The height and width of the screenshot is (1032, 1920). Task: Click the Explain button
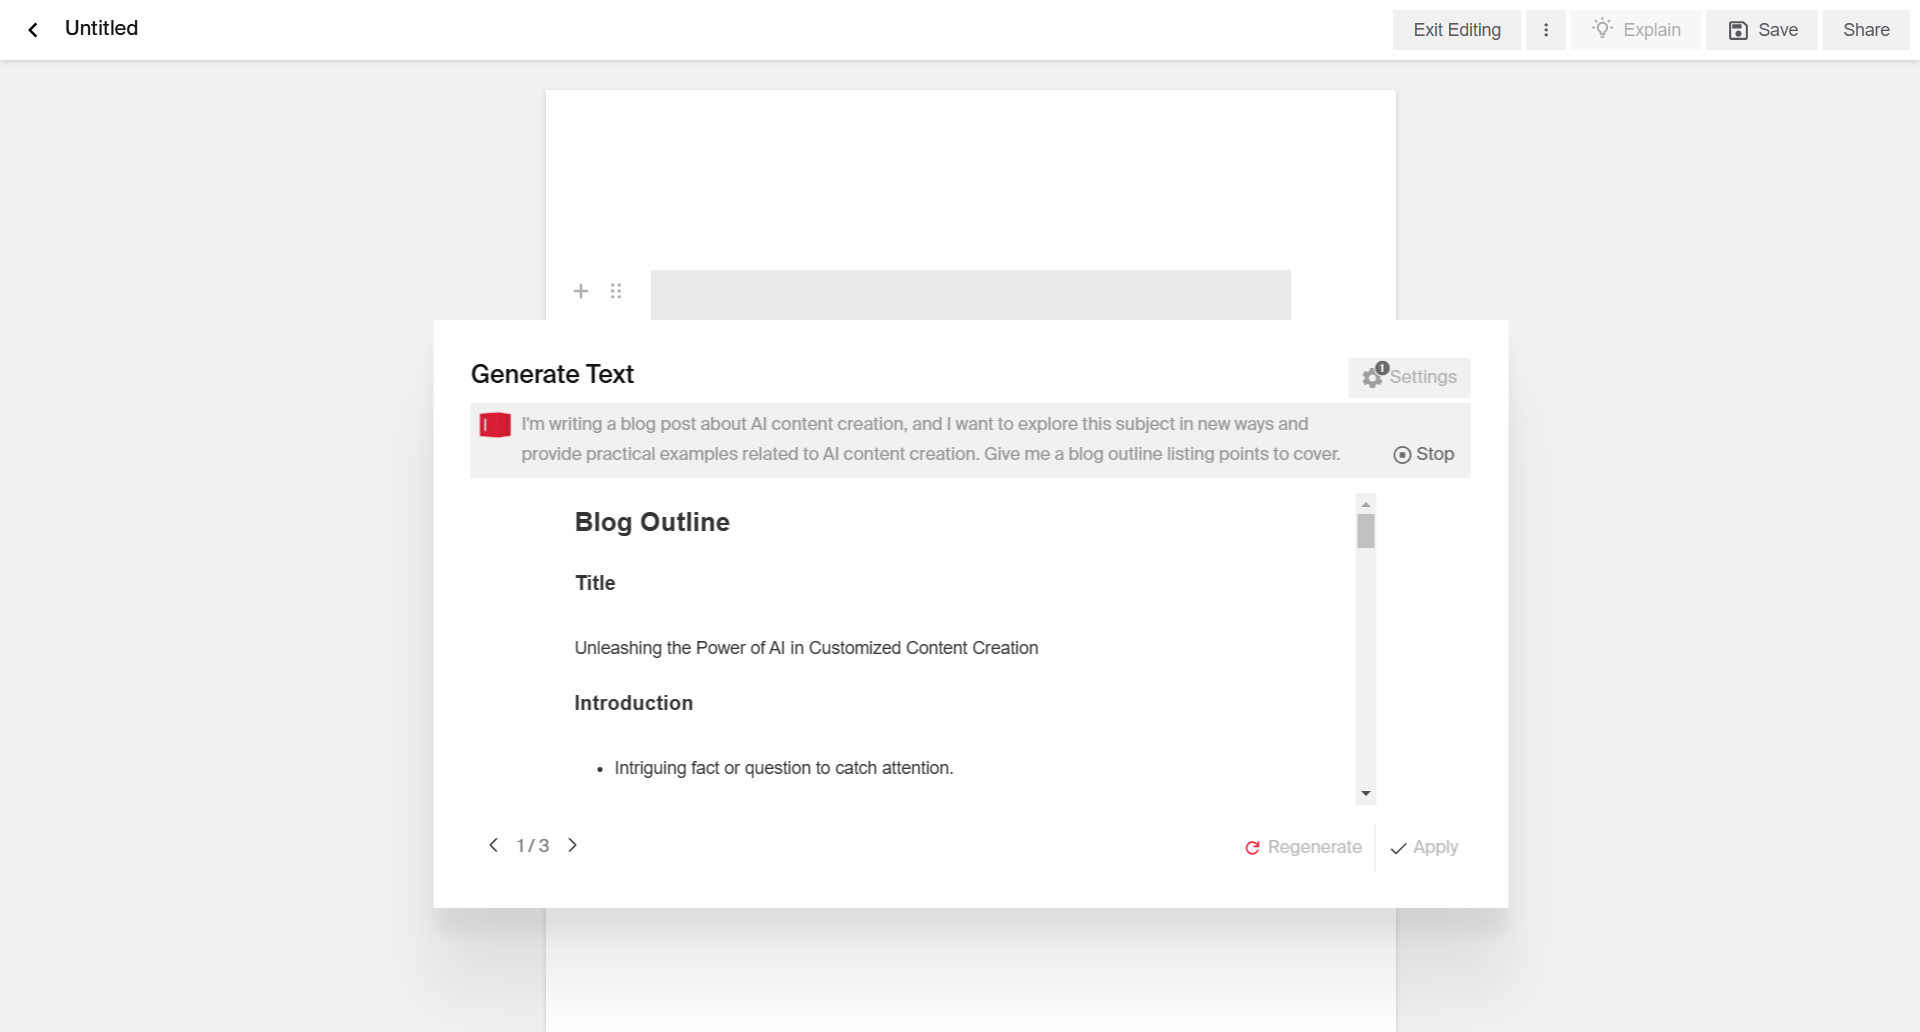coord(1635,30)
